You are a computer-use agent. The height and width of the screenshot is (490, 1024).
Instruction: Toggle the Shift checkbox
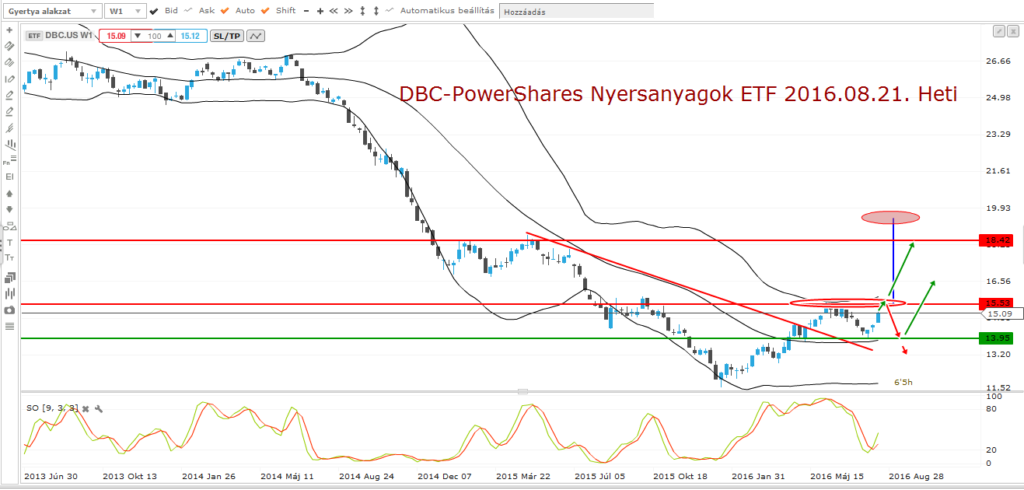point(265,11)
